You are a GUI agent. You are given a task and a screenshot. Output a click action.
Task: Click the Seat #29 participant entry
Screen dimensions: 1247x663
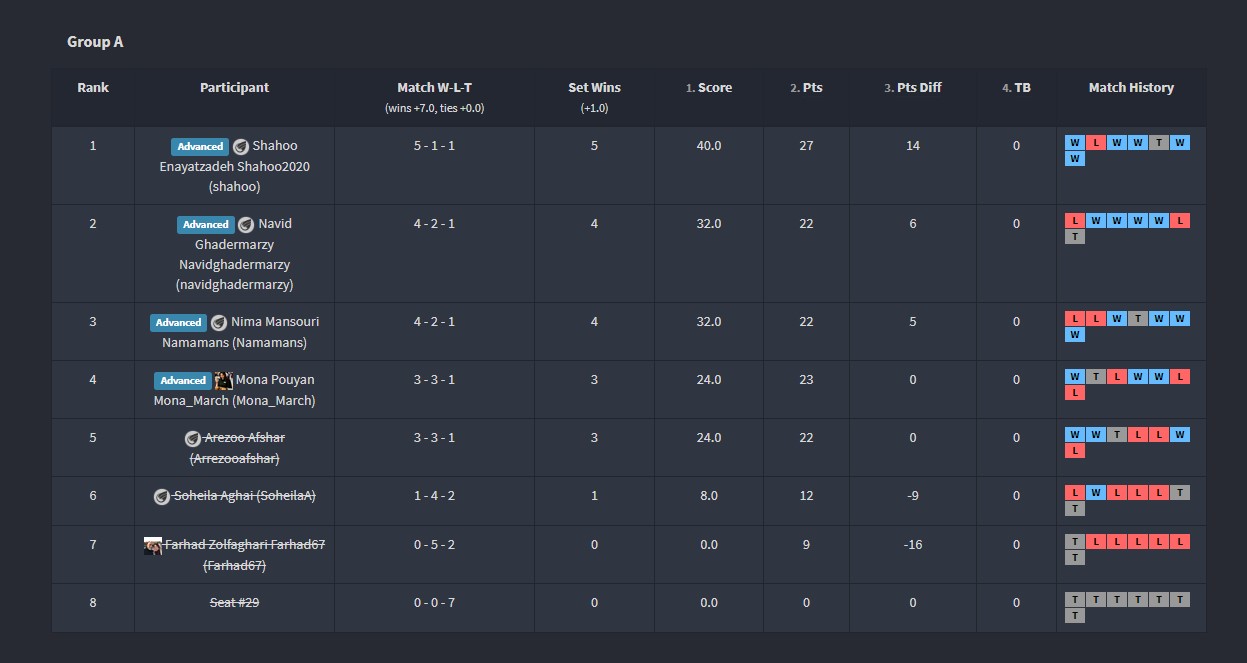[x=234, y=603]
